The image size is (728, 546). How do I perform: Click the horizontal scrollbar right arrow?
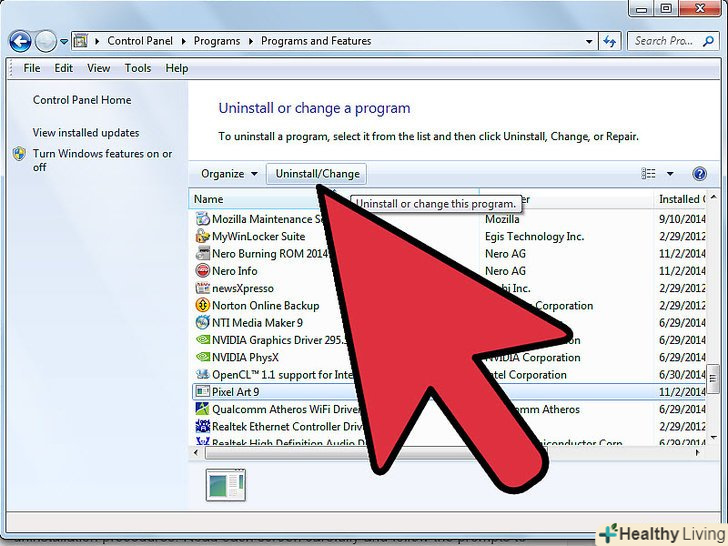697,452
